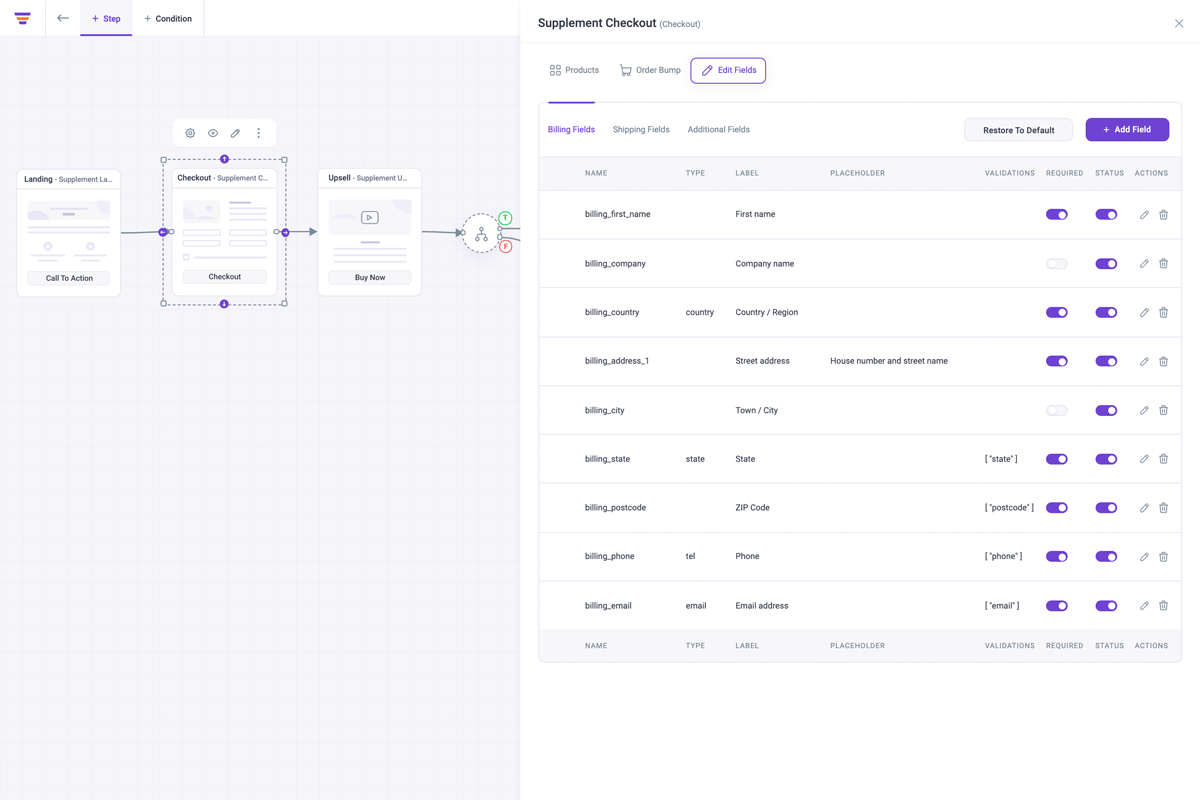Screen dimensions: 1200x800
Task: Edit the billing_state field
Action: [x=1144, y=459]
